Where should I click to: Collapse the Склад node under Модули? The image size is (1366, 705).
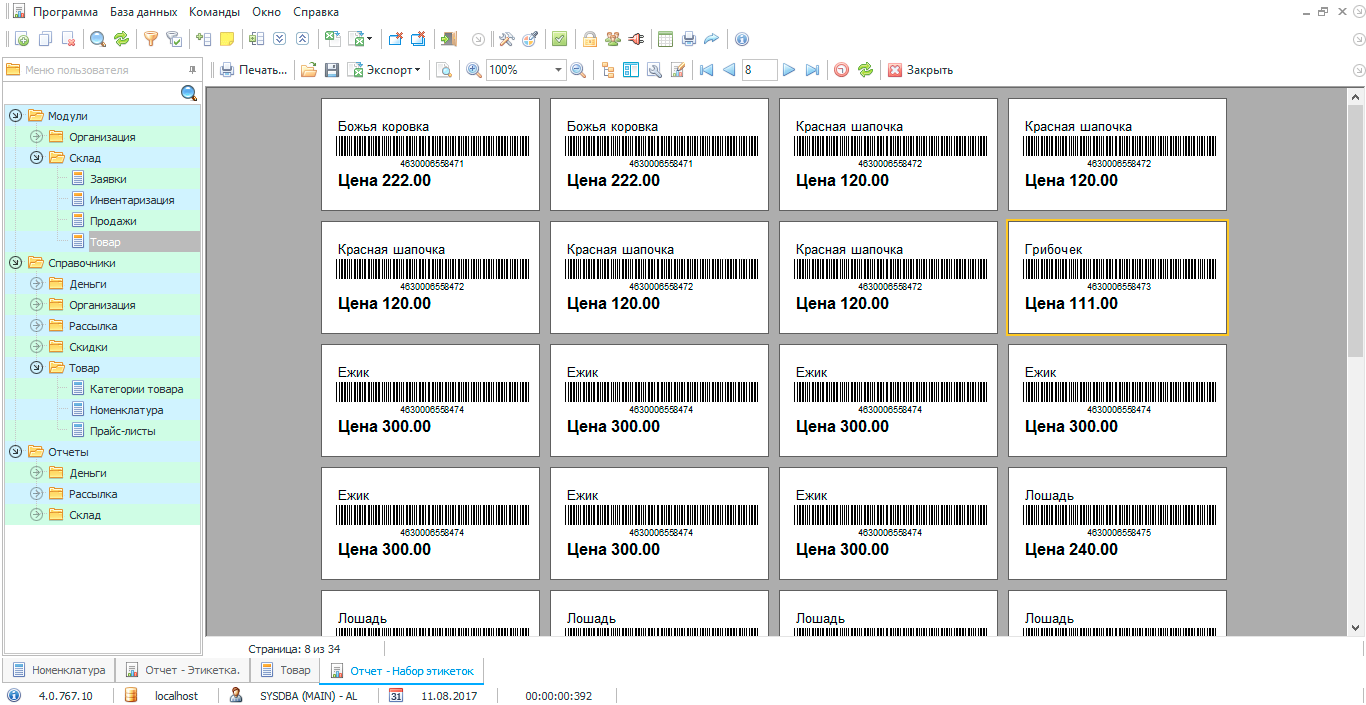click(x=36, y=158)
